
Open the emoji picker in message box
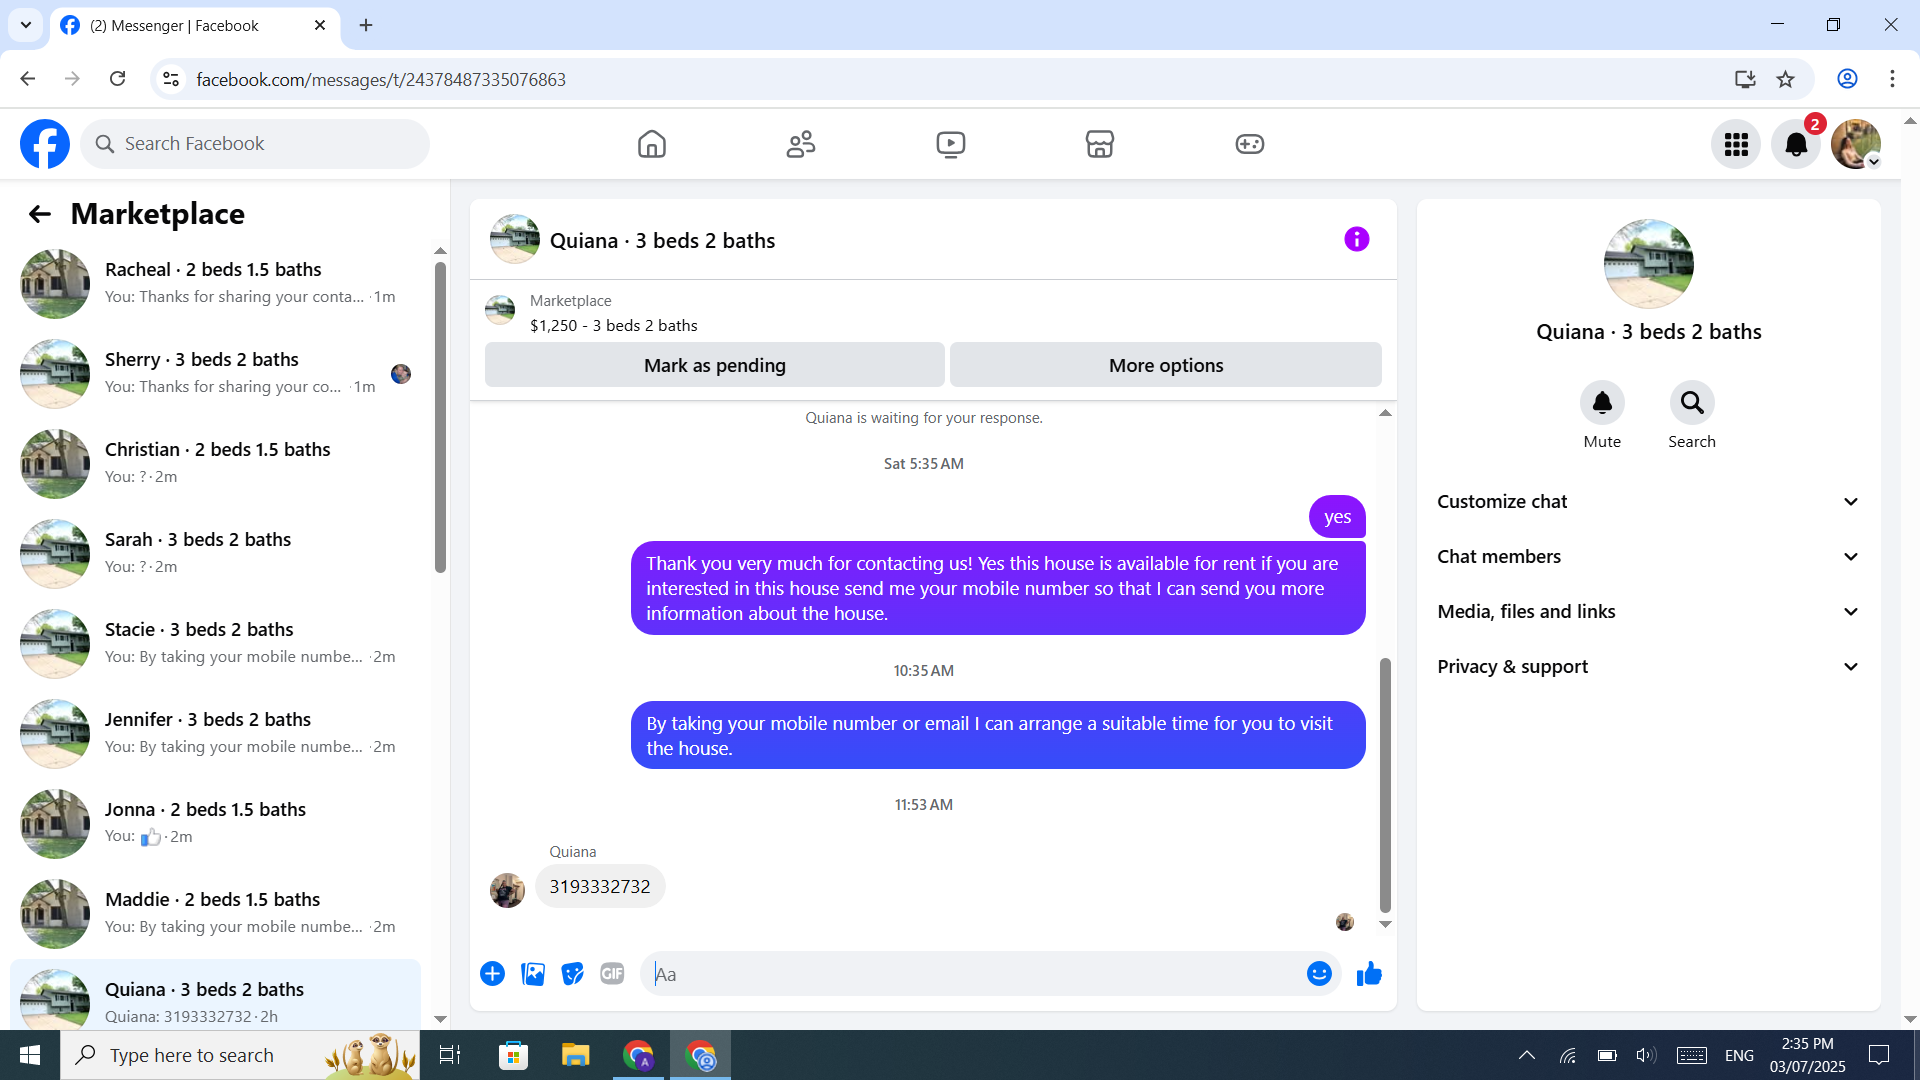coord(1319,974)
